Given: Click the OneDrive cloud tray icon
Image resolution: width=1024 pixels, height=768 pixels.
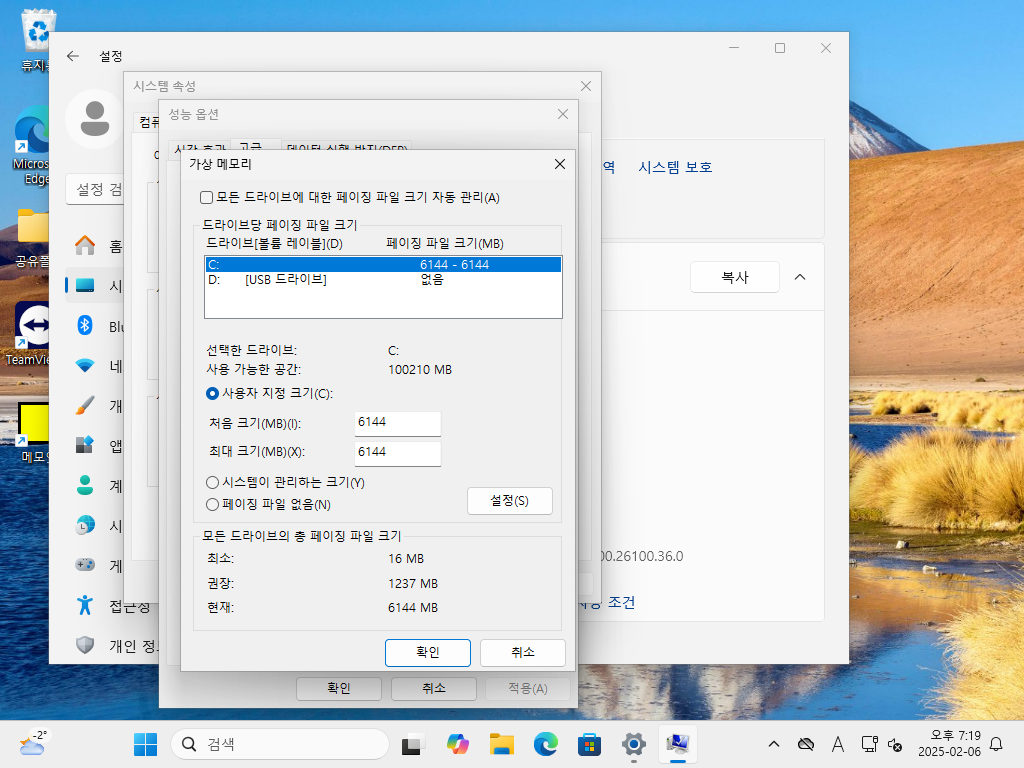Looking at the screenshot, I should pos(806,744).
